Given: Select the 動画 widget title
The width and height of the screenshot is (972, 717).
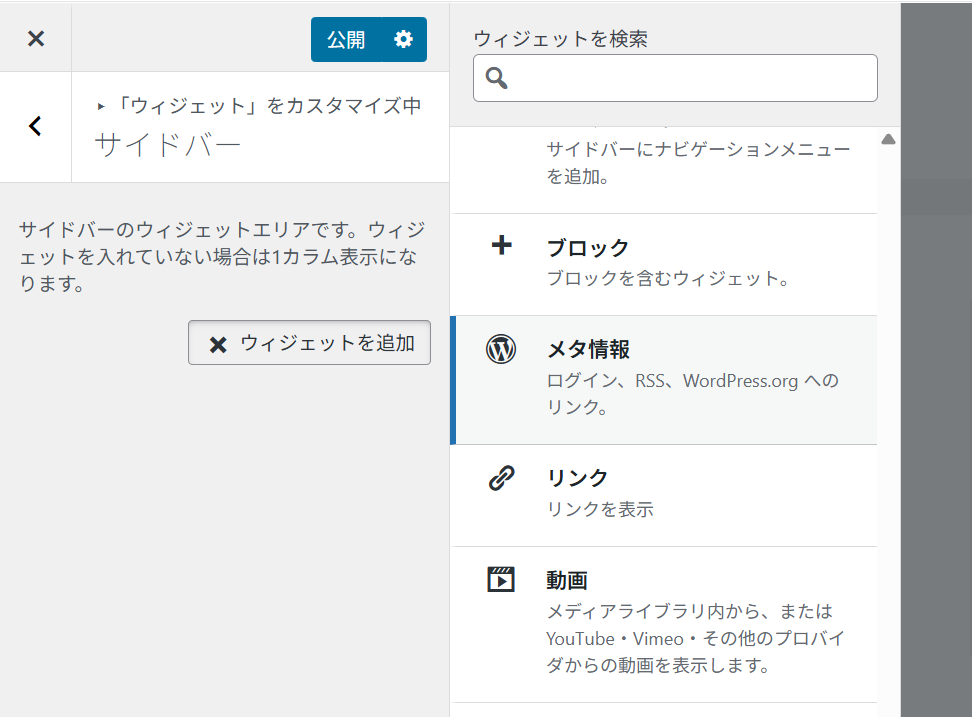Looking at the screenshot, I should (x=567, y=581).
